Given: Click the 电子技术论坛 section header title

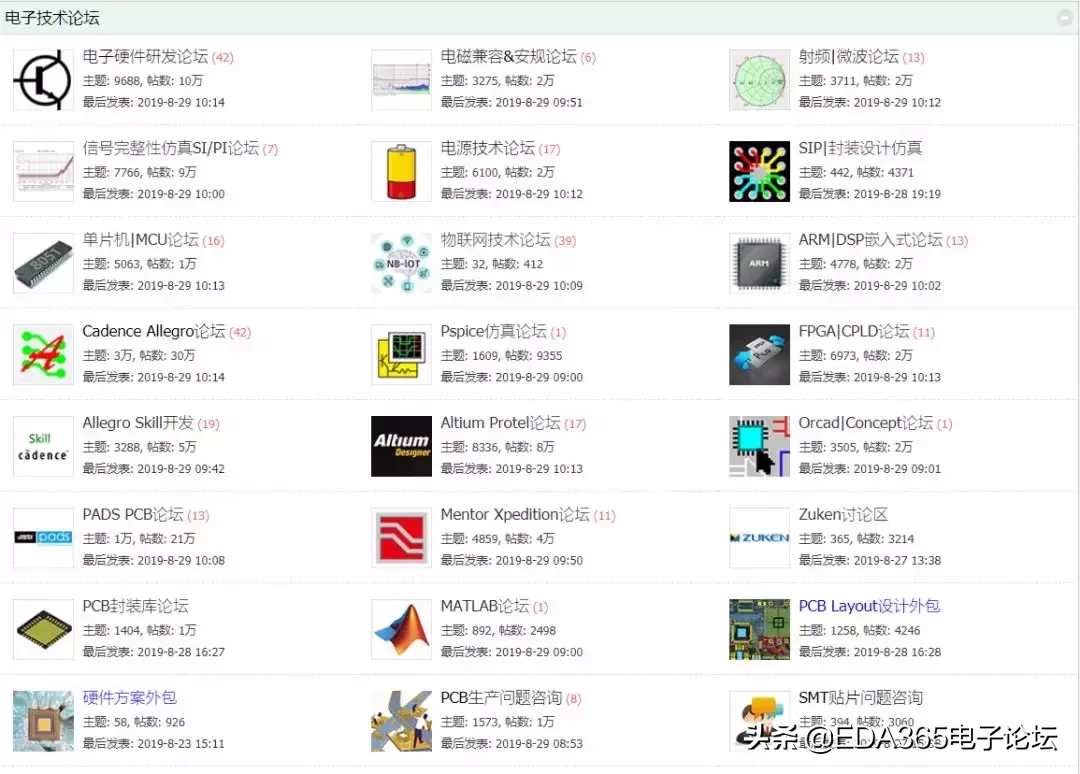Looking at the screenshot, I should coord(52,18).
